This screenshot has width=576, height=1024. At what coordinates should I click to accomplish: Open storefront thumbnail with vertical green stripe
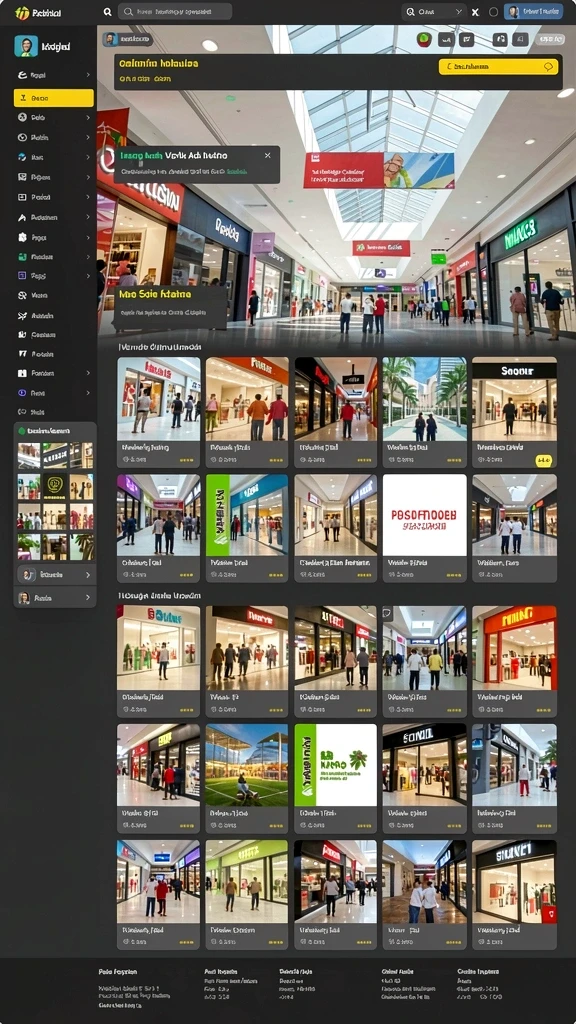247,515
